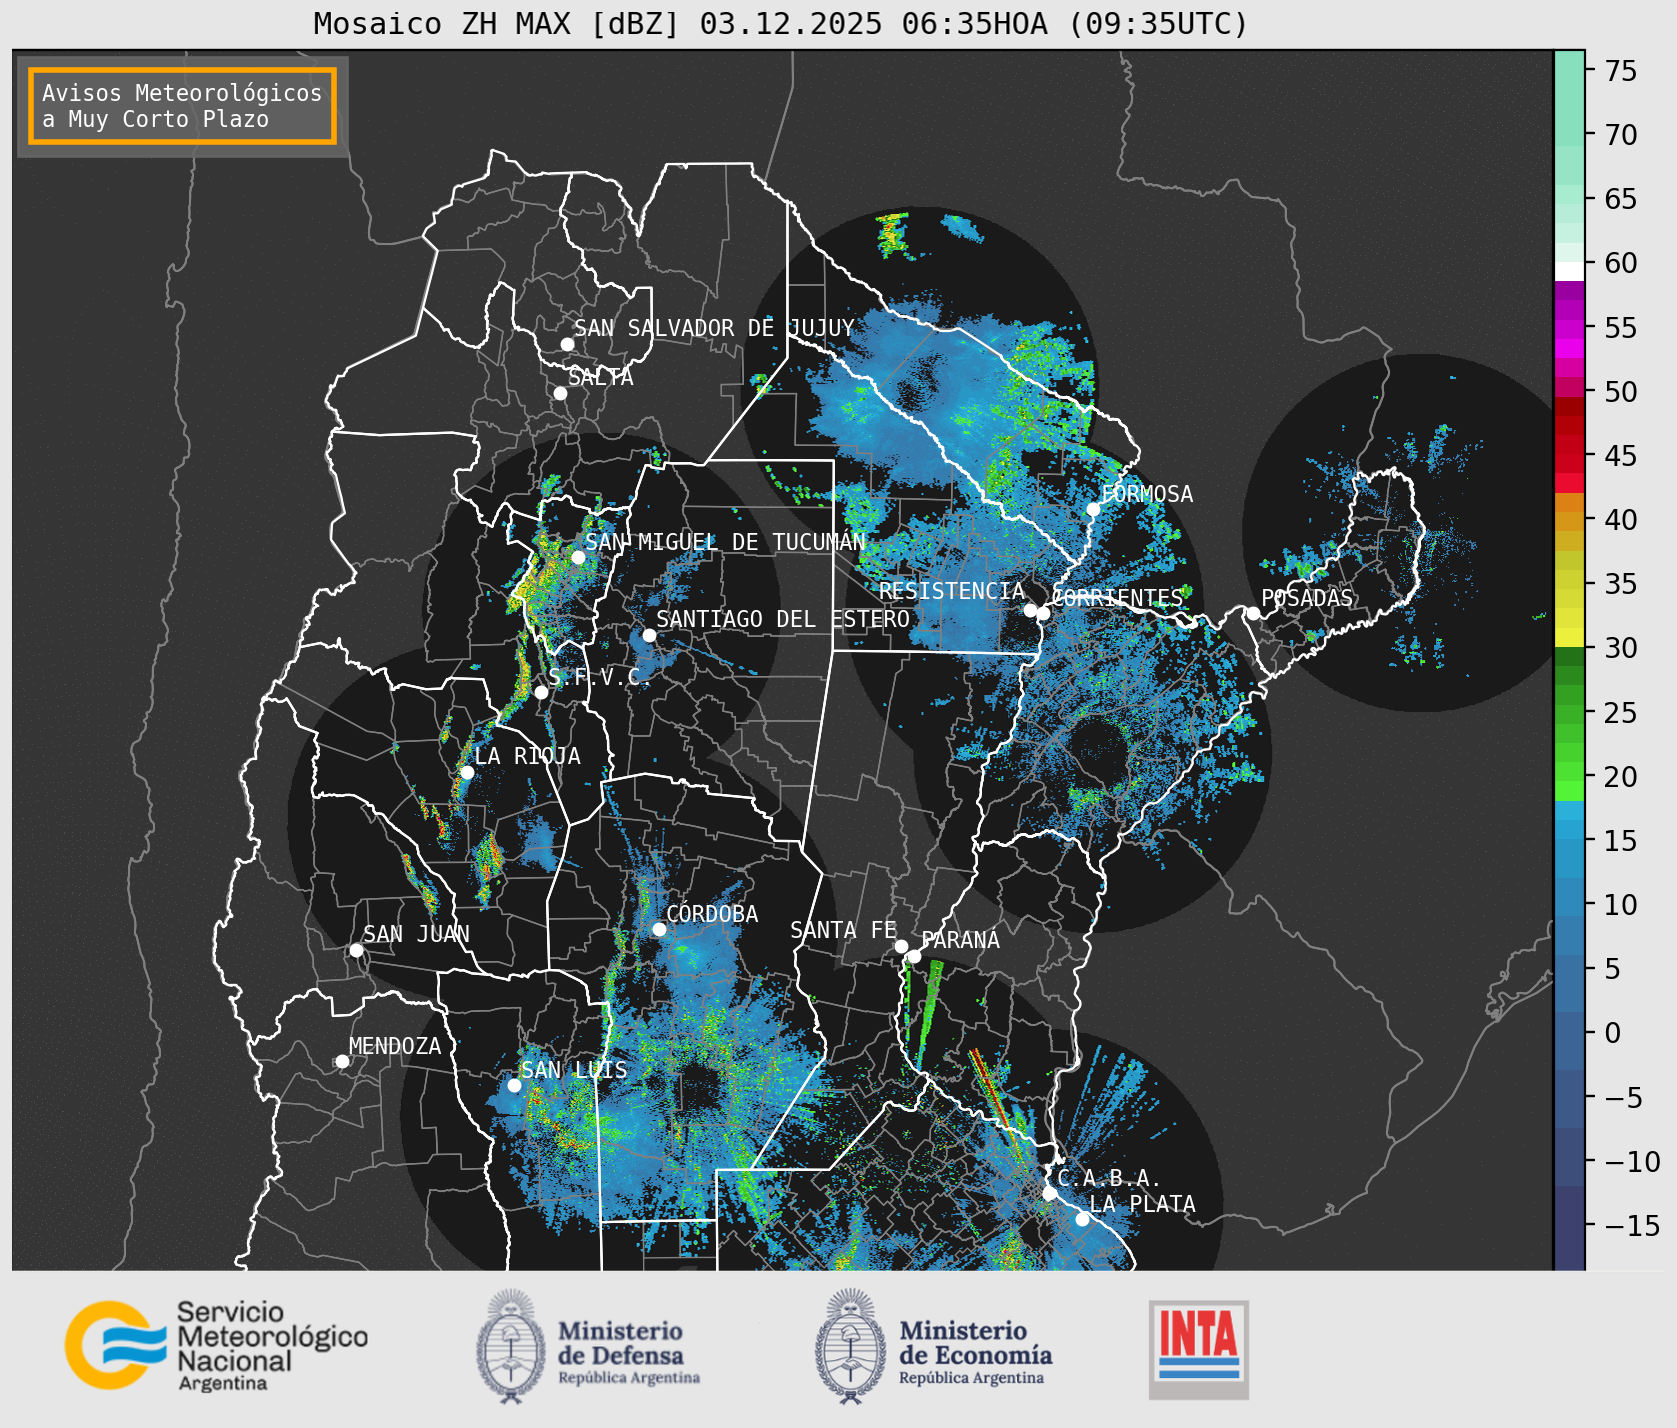
Task: Click the MENDOZA map label
Action: [x=395, y=1046]
